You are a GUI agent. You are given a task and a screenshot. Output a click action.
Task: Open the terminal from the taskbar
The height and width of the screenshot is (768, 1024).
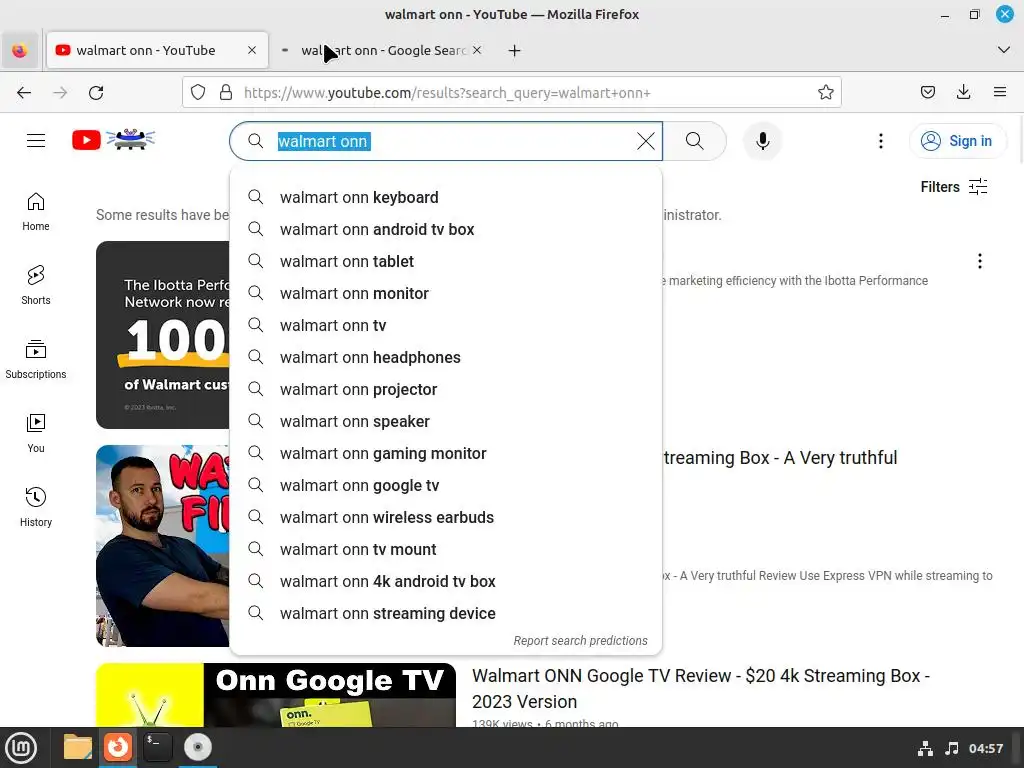click(157, 747)
